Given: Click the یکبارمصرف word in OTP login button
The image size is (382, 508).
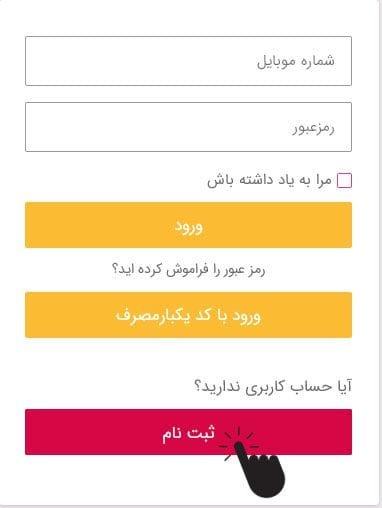Looking at the screenshot, I should 153,316.
